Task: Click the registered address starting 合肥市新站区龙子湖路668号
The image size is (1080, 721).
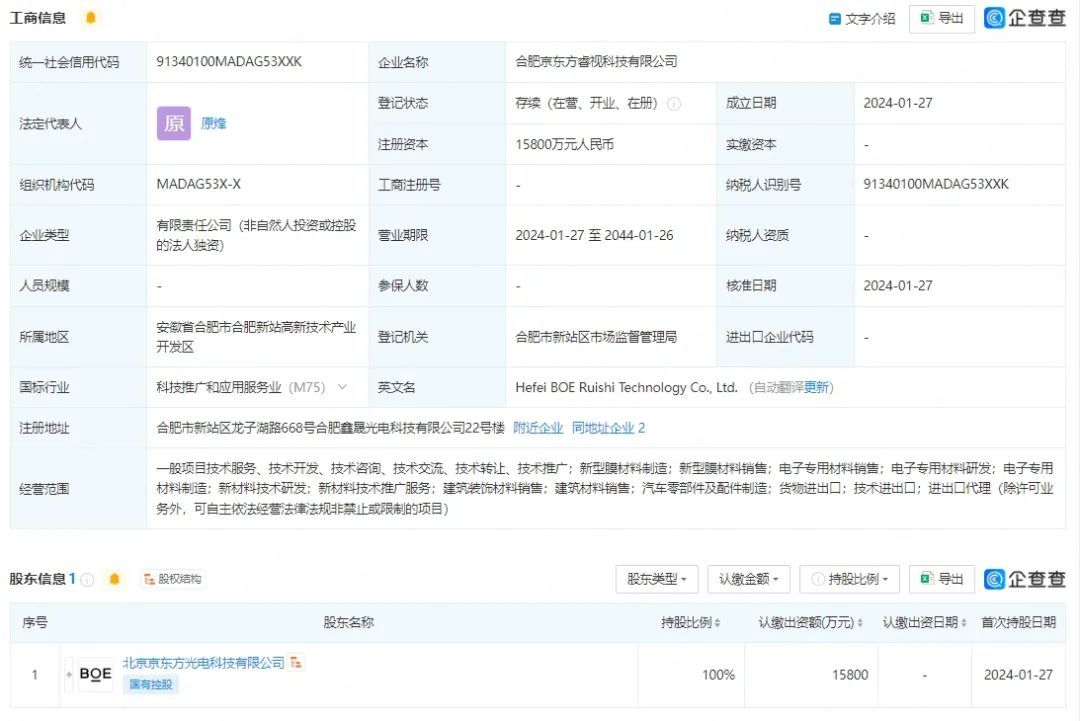Action: click(330, 428)
